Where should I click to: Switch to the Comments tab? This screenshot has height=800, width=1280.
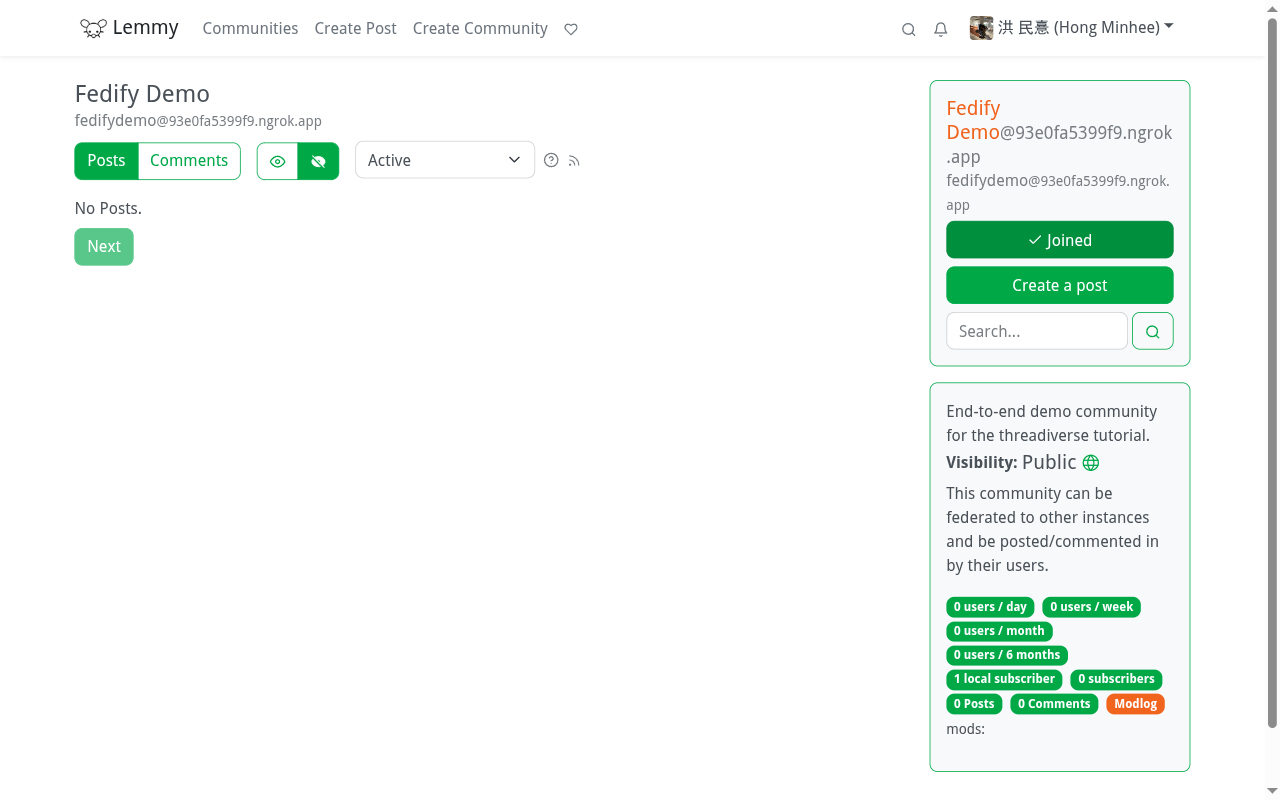tap(189, 161)
